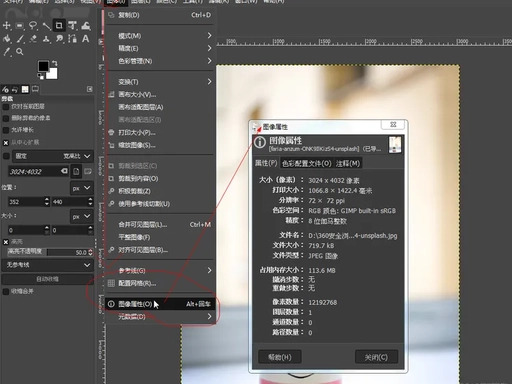This screenshot has height=384, width=512.
Task: Select the Paths tool
Action: [x=72, y=39]
